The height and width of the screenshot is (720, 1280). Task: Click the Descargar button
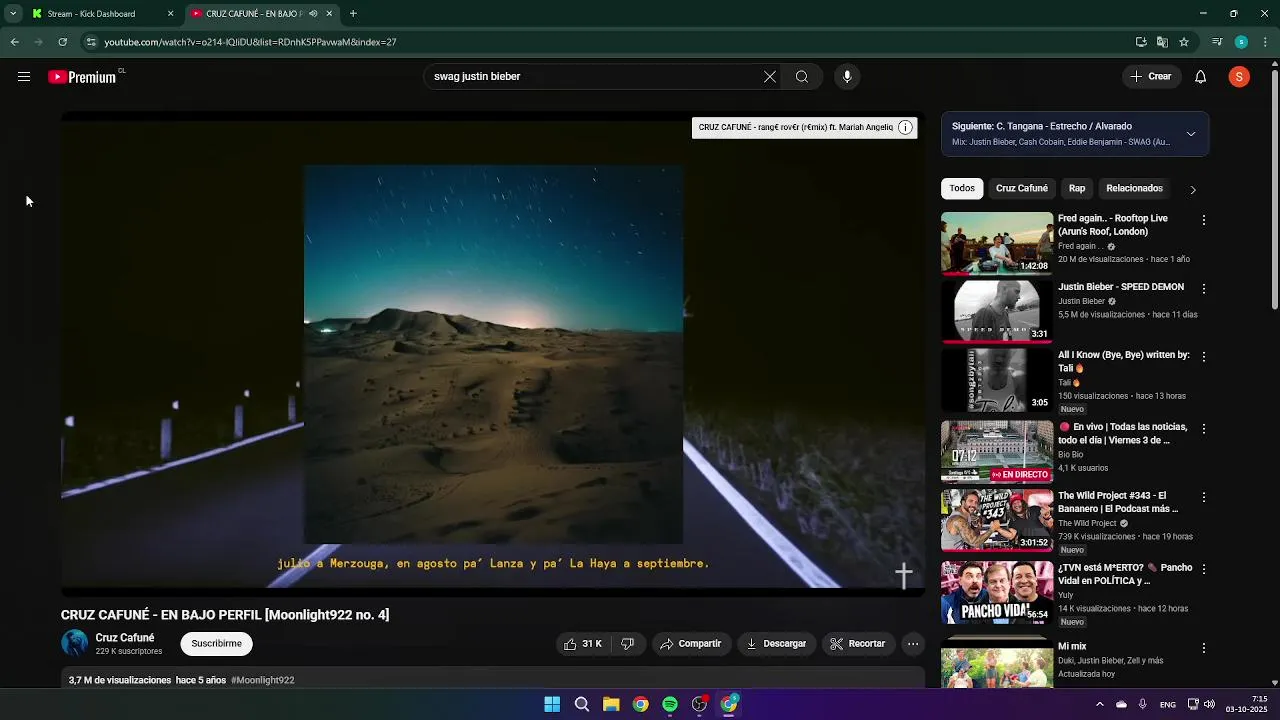776,644
